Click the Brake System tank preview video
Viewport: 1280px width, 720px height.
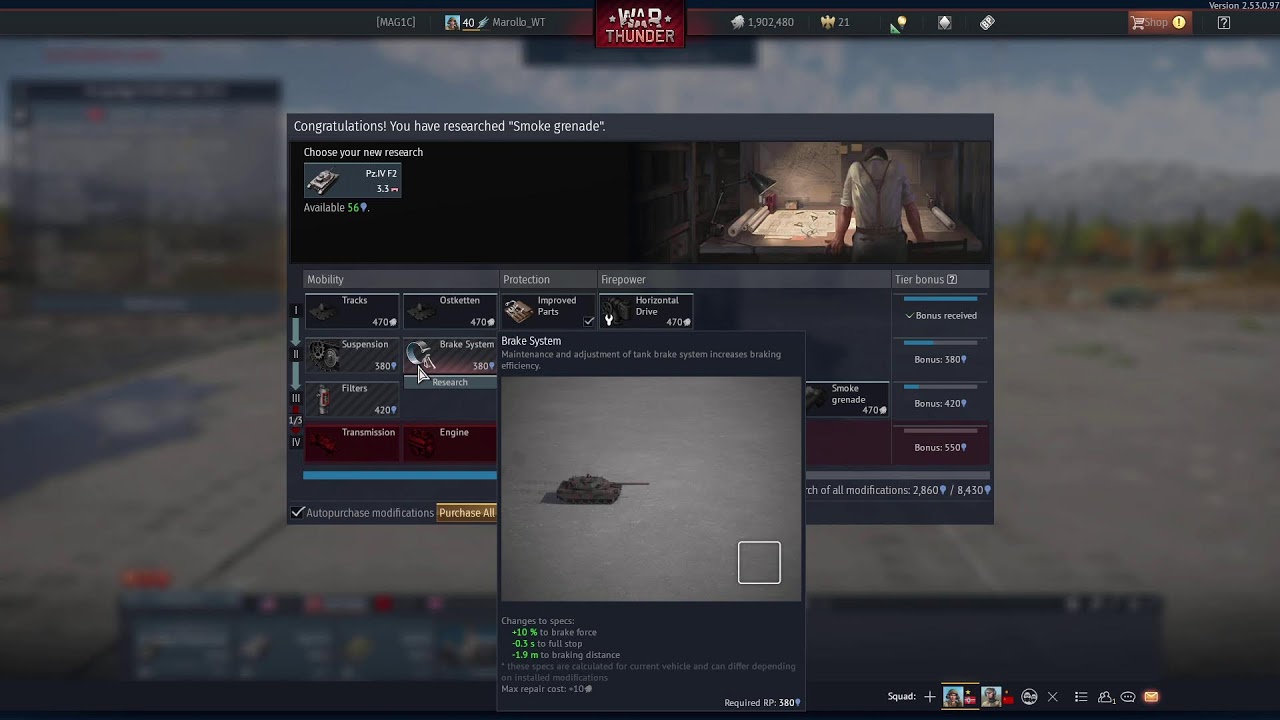(x=651, y=489)
